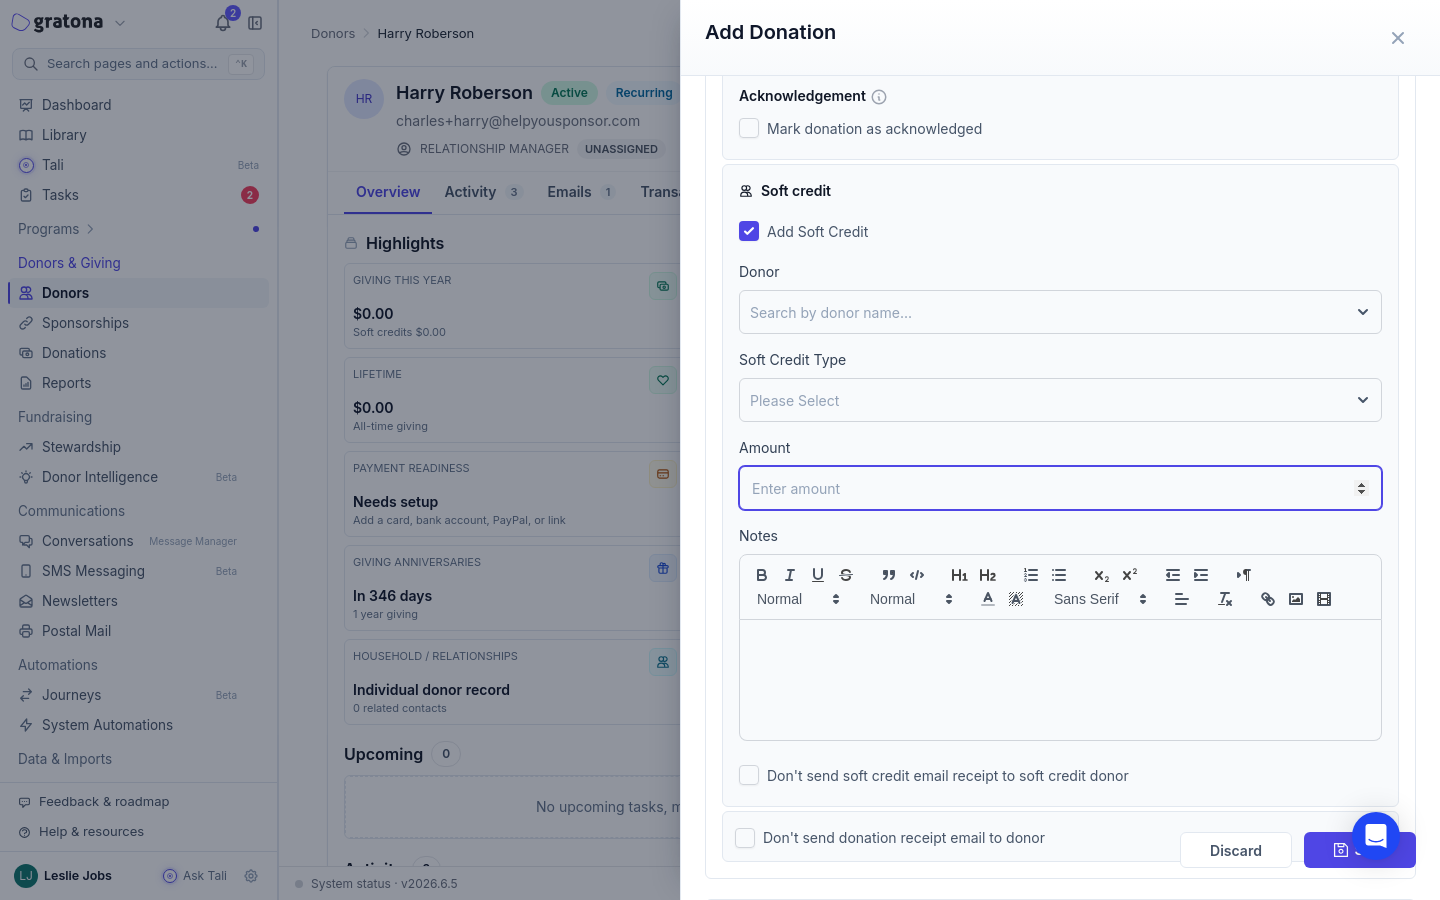Go to Donors breadcrumb link

(x=333, y=33)
